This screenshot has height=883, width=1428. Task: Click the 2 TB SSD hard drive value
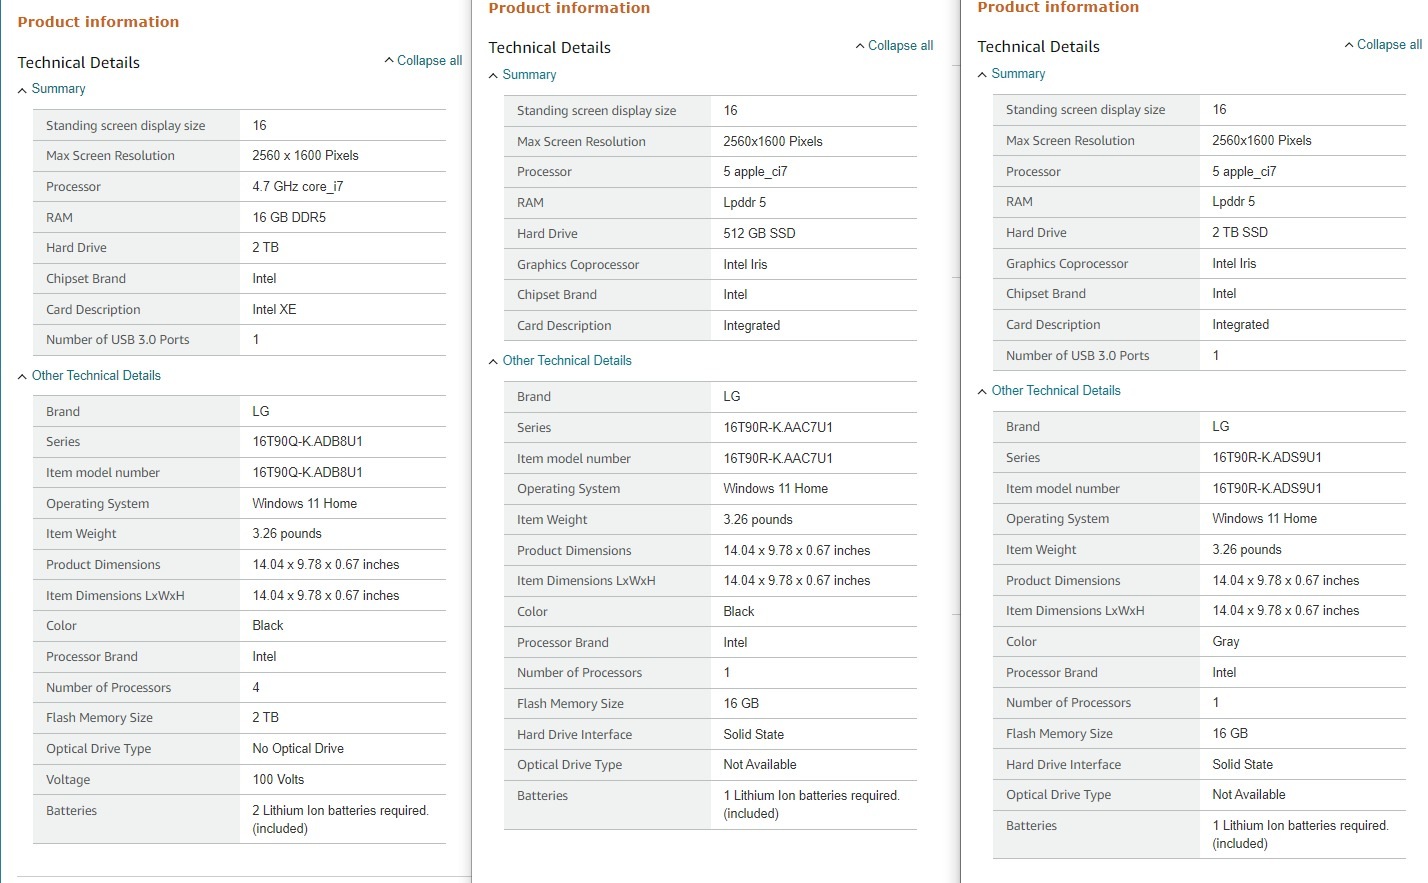point(1240,233)
